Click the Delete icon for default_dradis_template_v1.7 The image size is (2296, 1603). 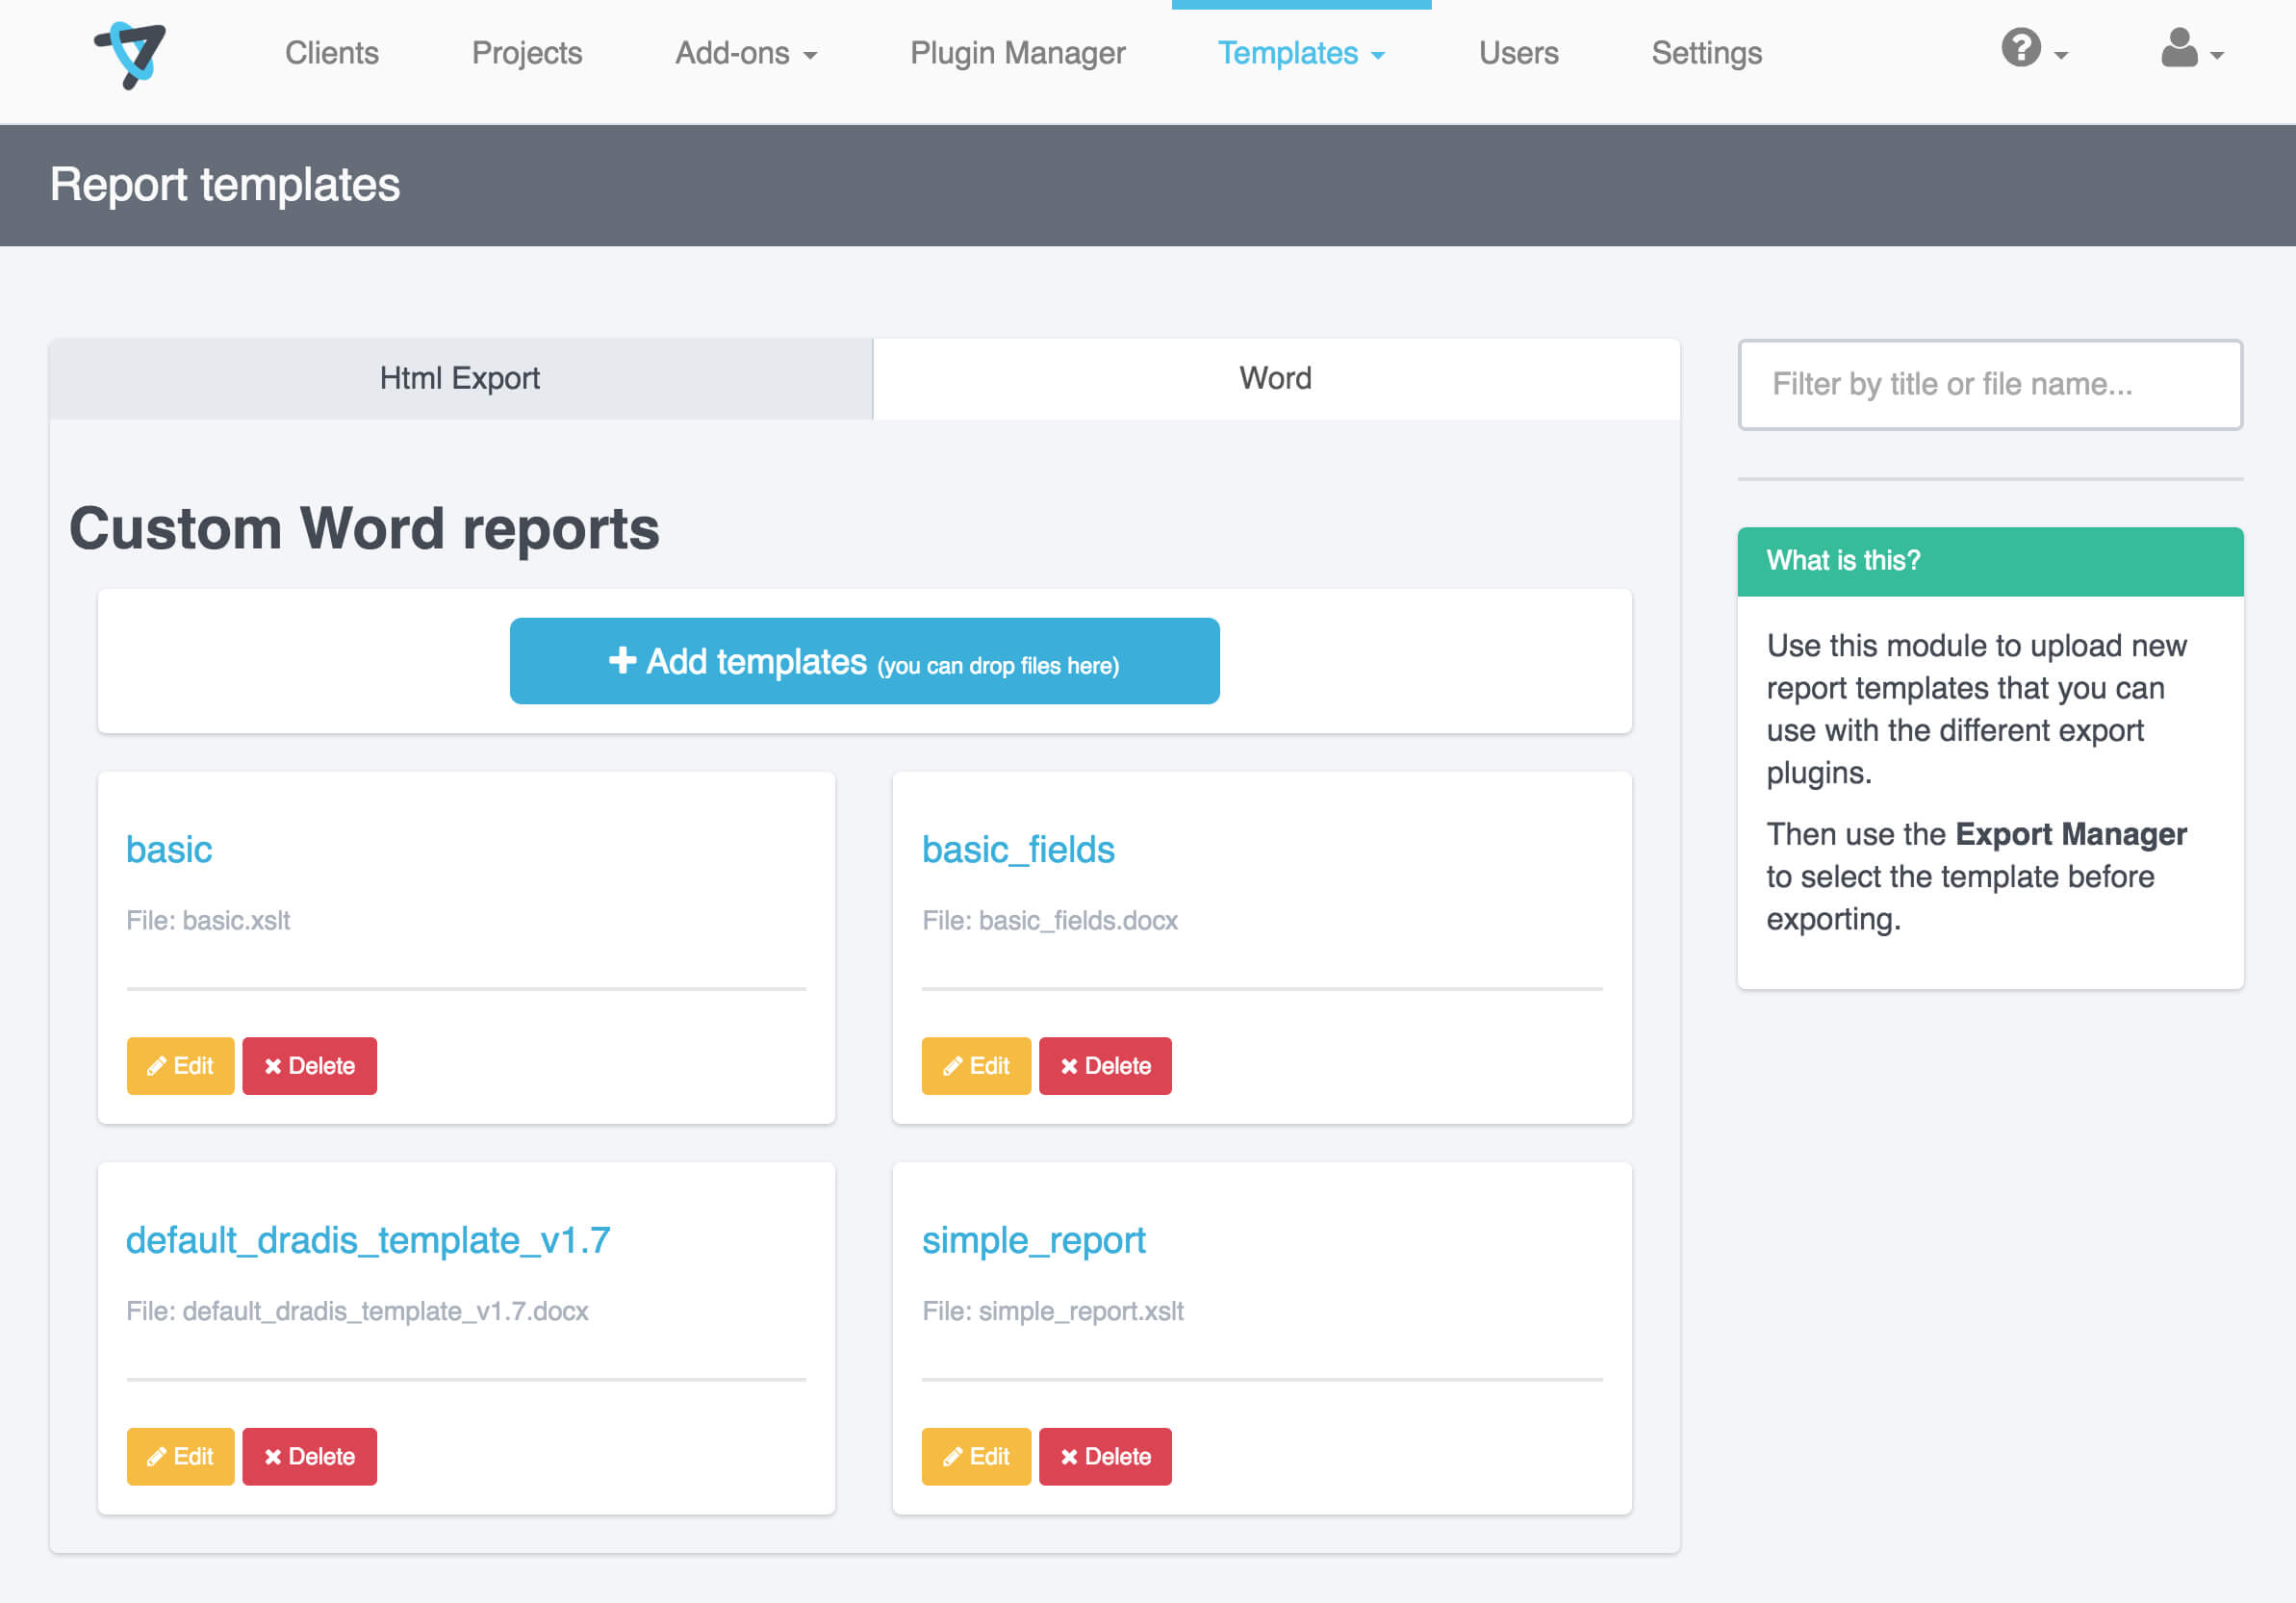(309, 1455)
